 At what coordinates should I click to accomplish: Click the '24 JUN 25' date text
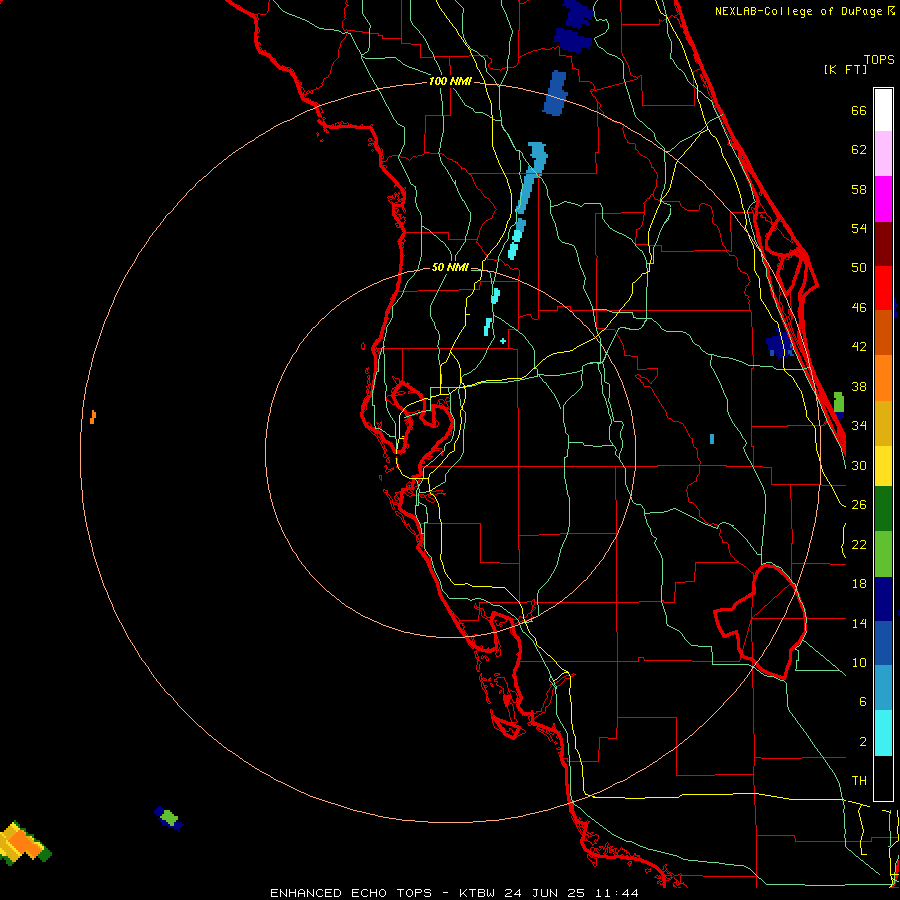(x=544, y=893)
